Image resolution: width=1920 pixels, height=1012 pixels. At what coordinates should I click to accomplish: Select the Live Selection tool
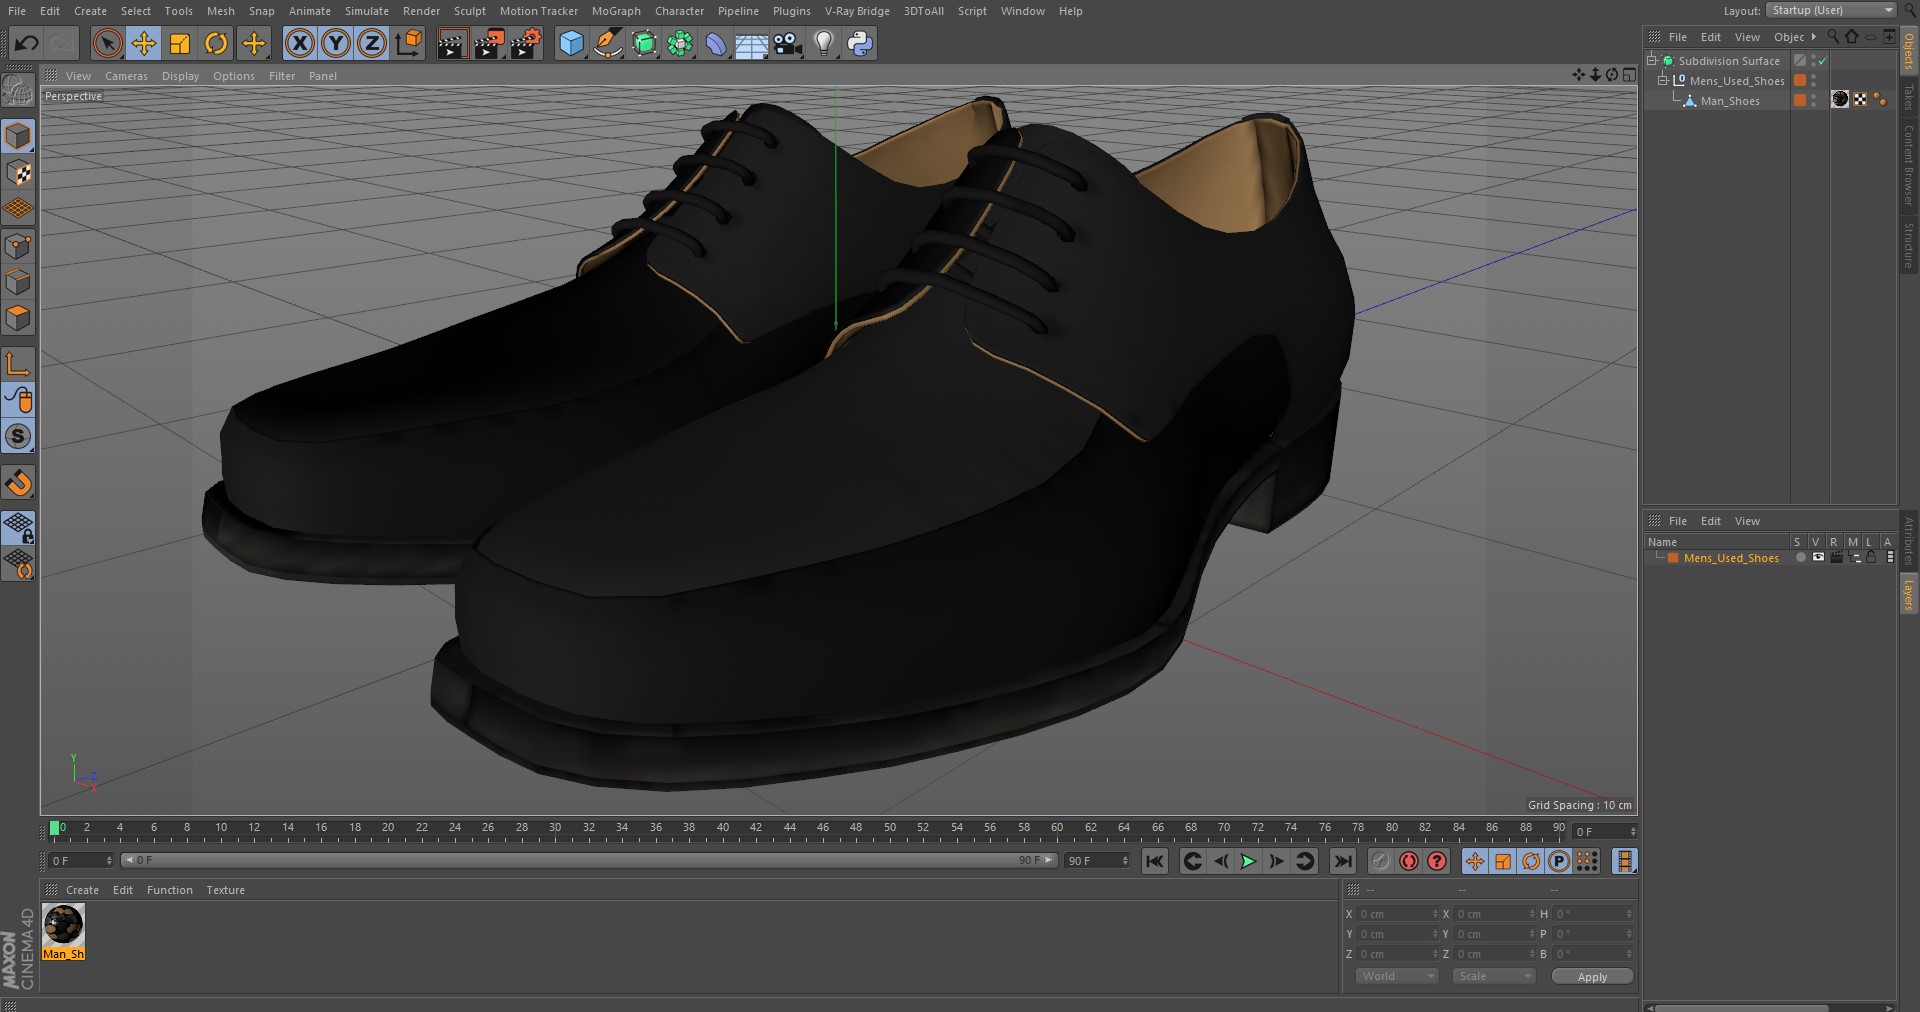[108, 43]
